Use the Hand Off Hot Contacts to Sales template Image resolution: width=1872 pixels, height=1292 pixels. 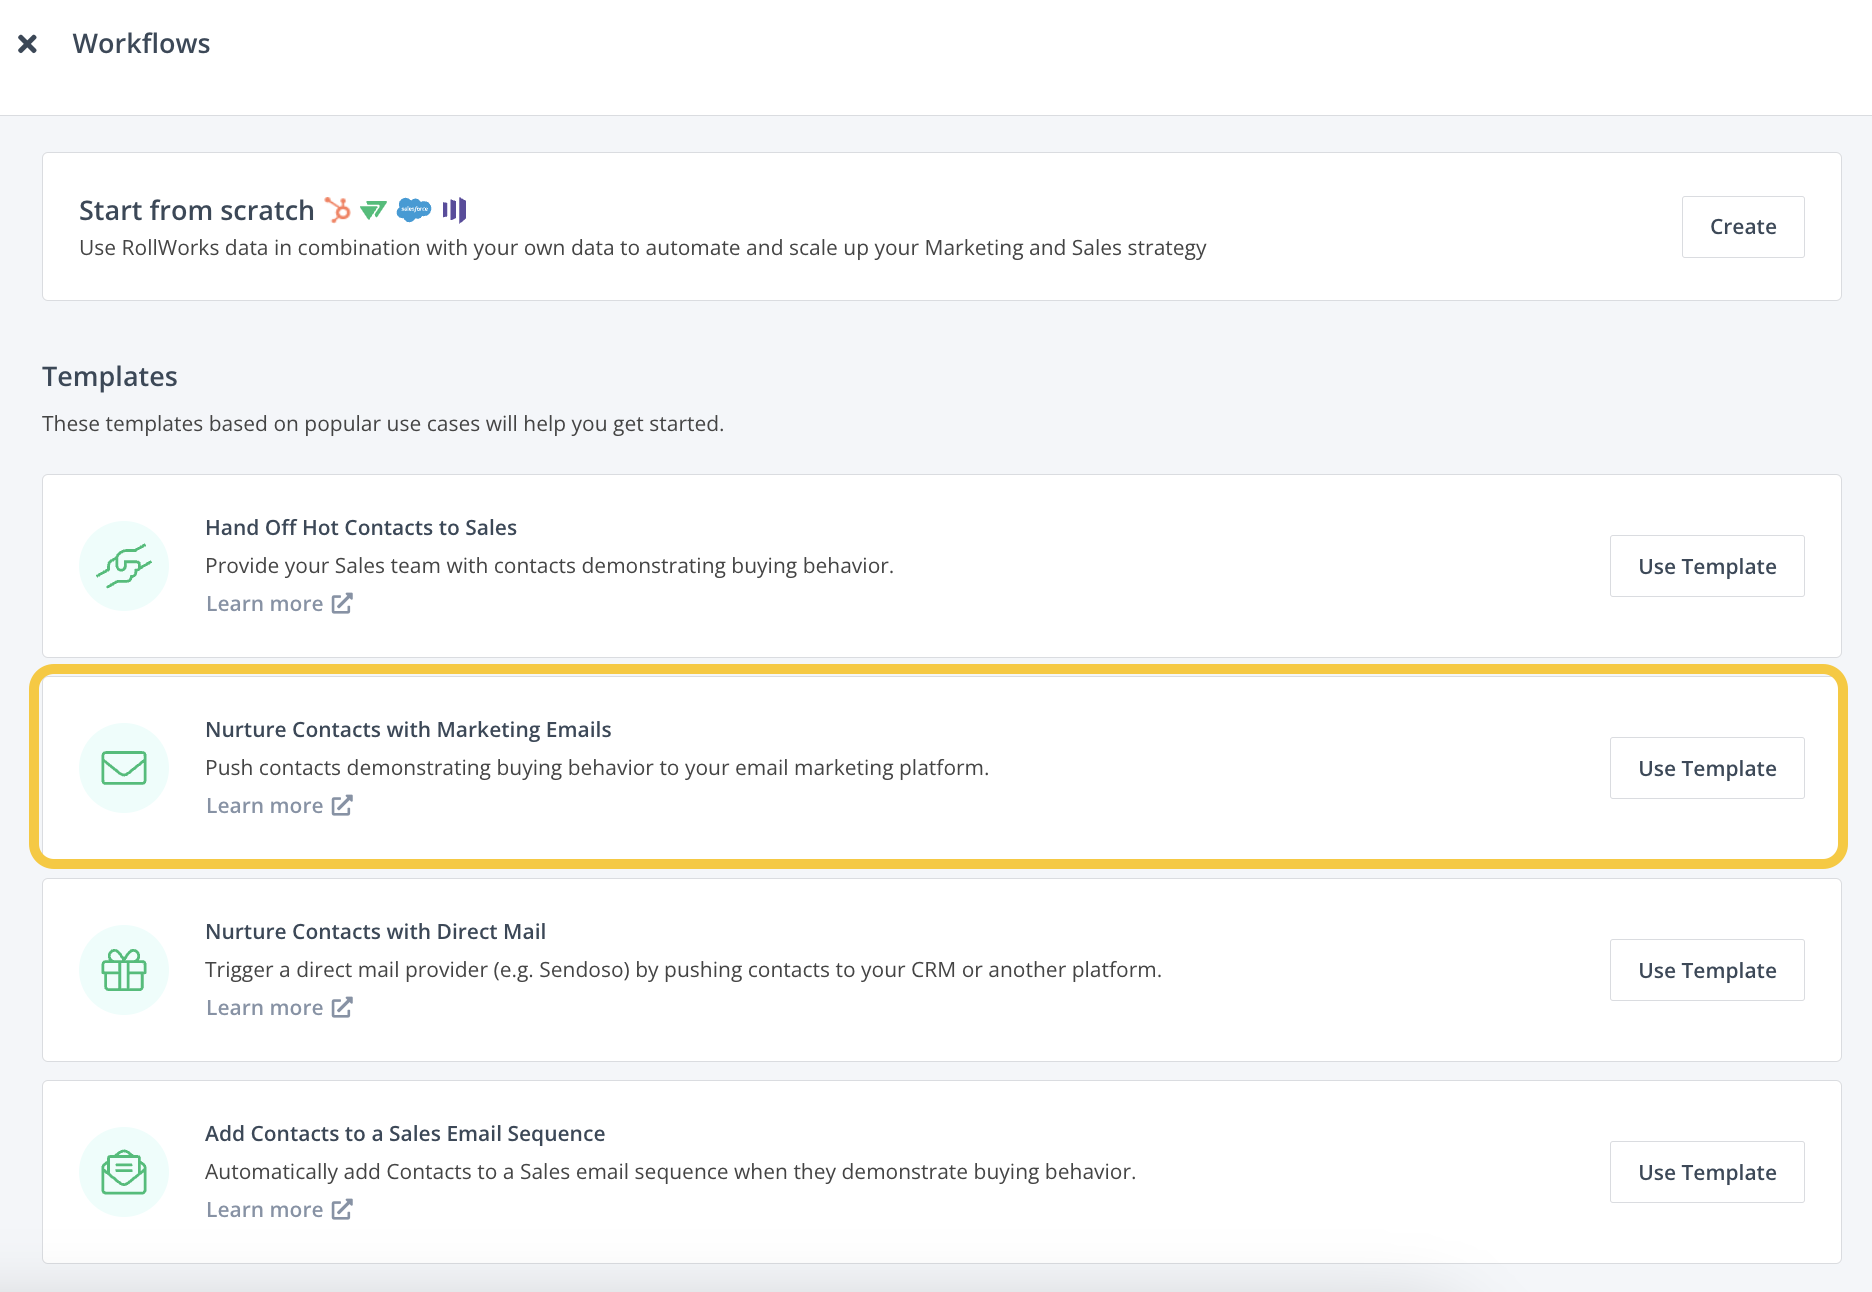(x=1707, y=566)
